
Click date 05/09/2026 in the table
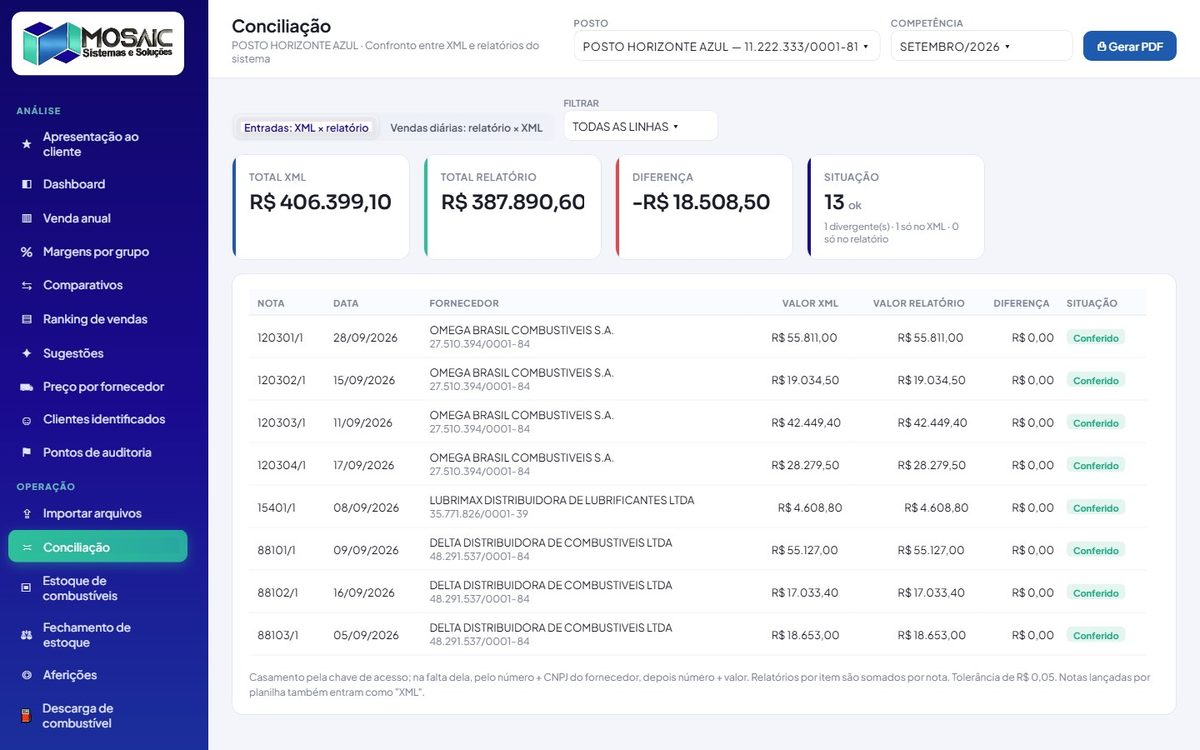tap(366, 635)
